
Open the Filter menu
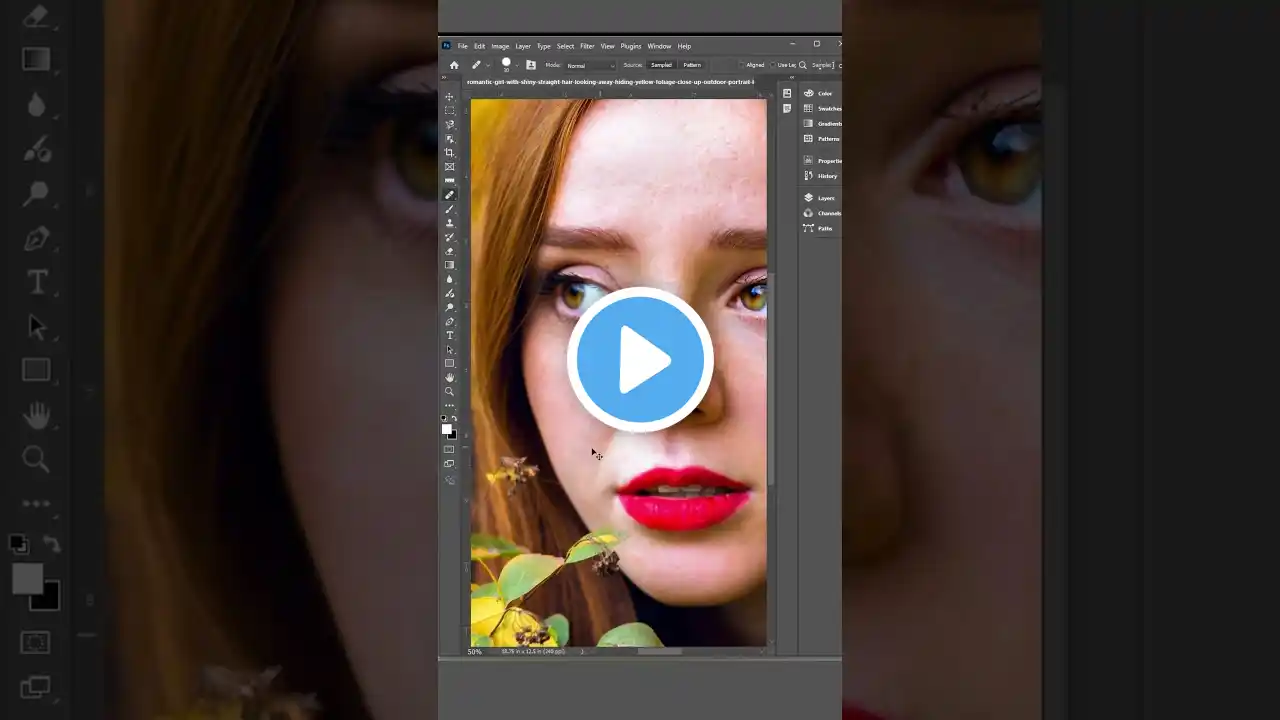587,46
